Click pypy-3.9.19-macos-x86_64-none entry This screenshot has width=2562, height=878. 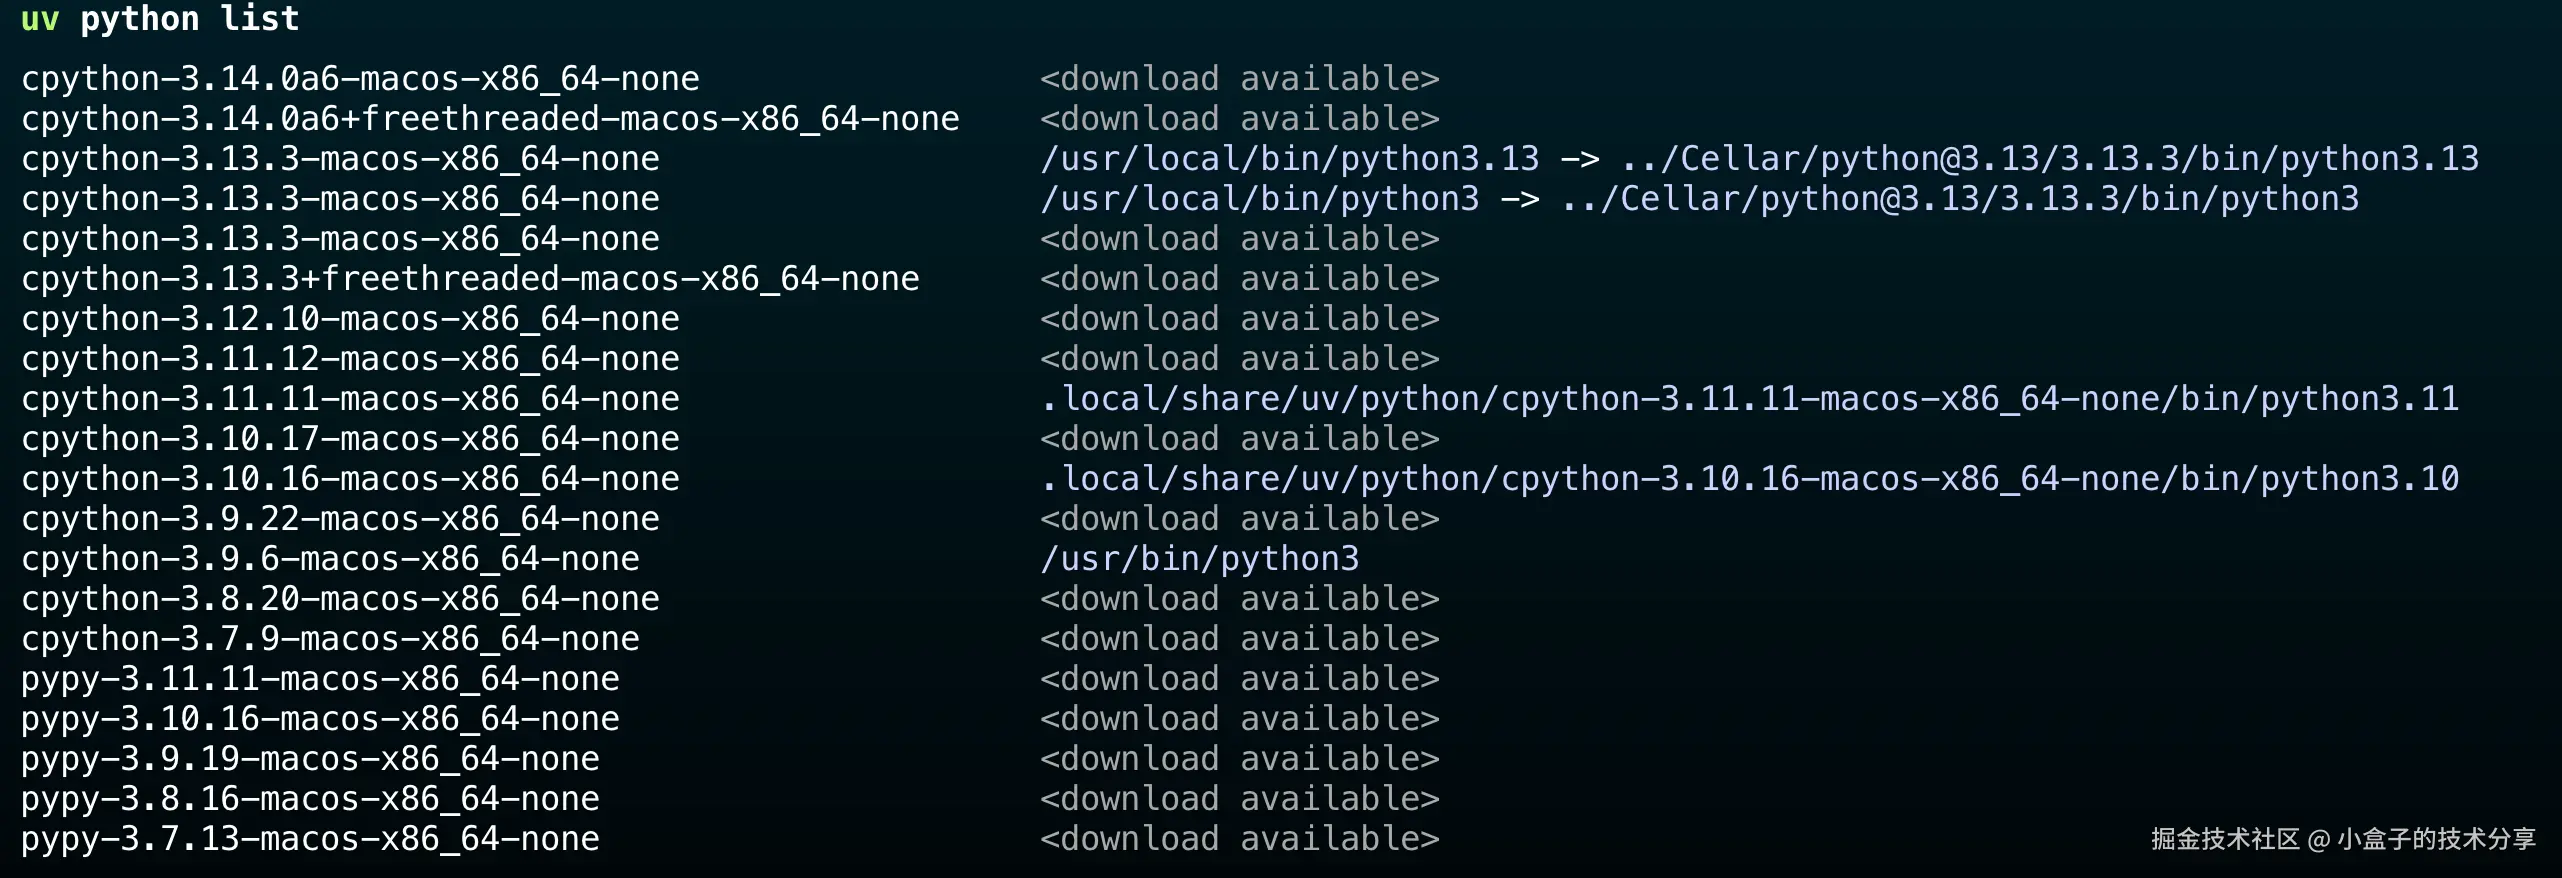[x=310, y=759]
